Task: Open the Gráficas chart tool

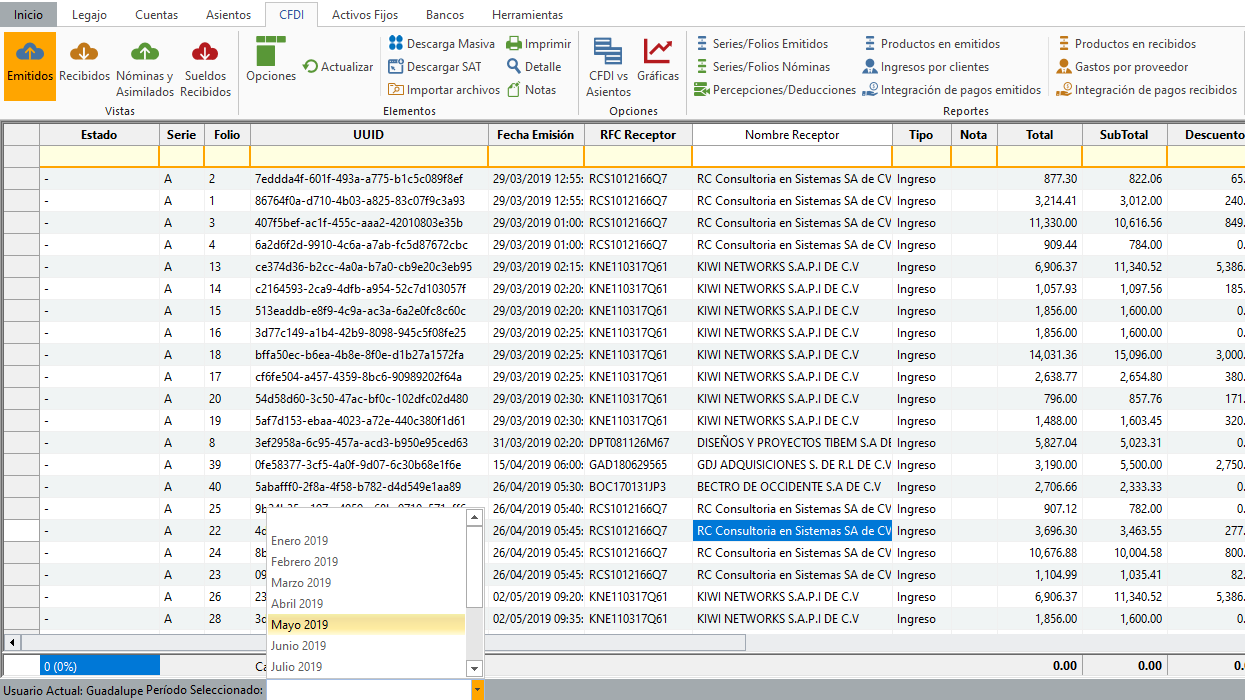Action: point(658,60)
